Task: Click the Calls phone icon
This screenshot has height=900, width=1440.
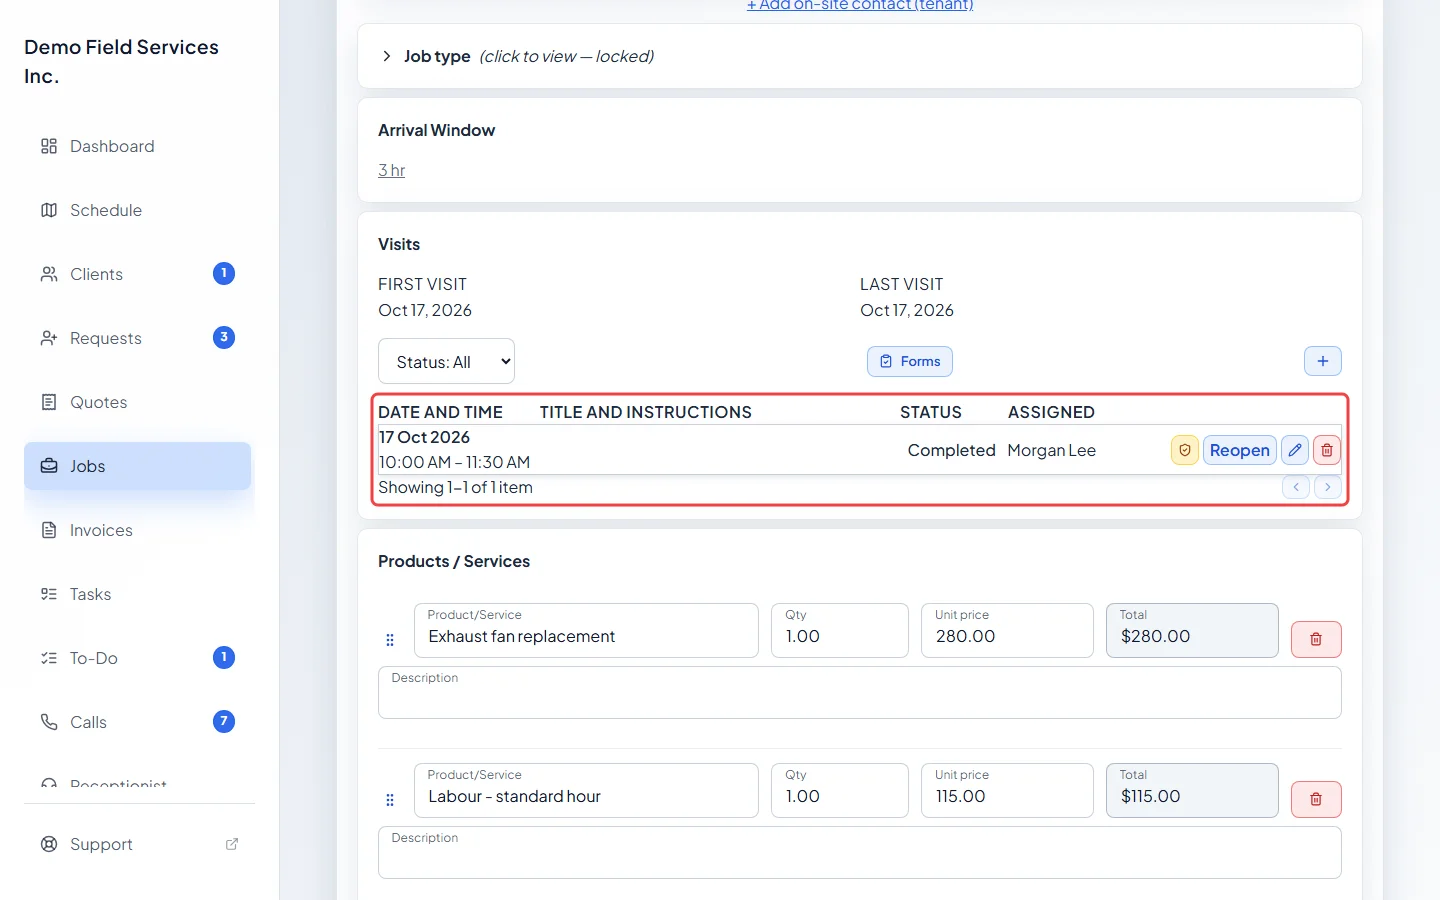Action: (x=49, y=722)
